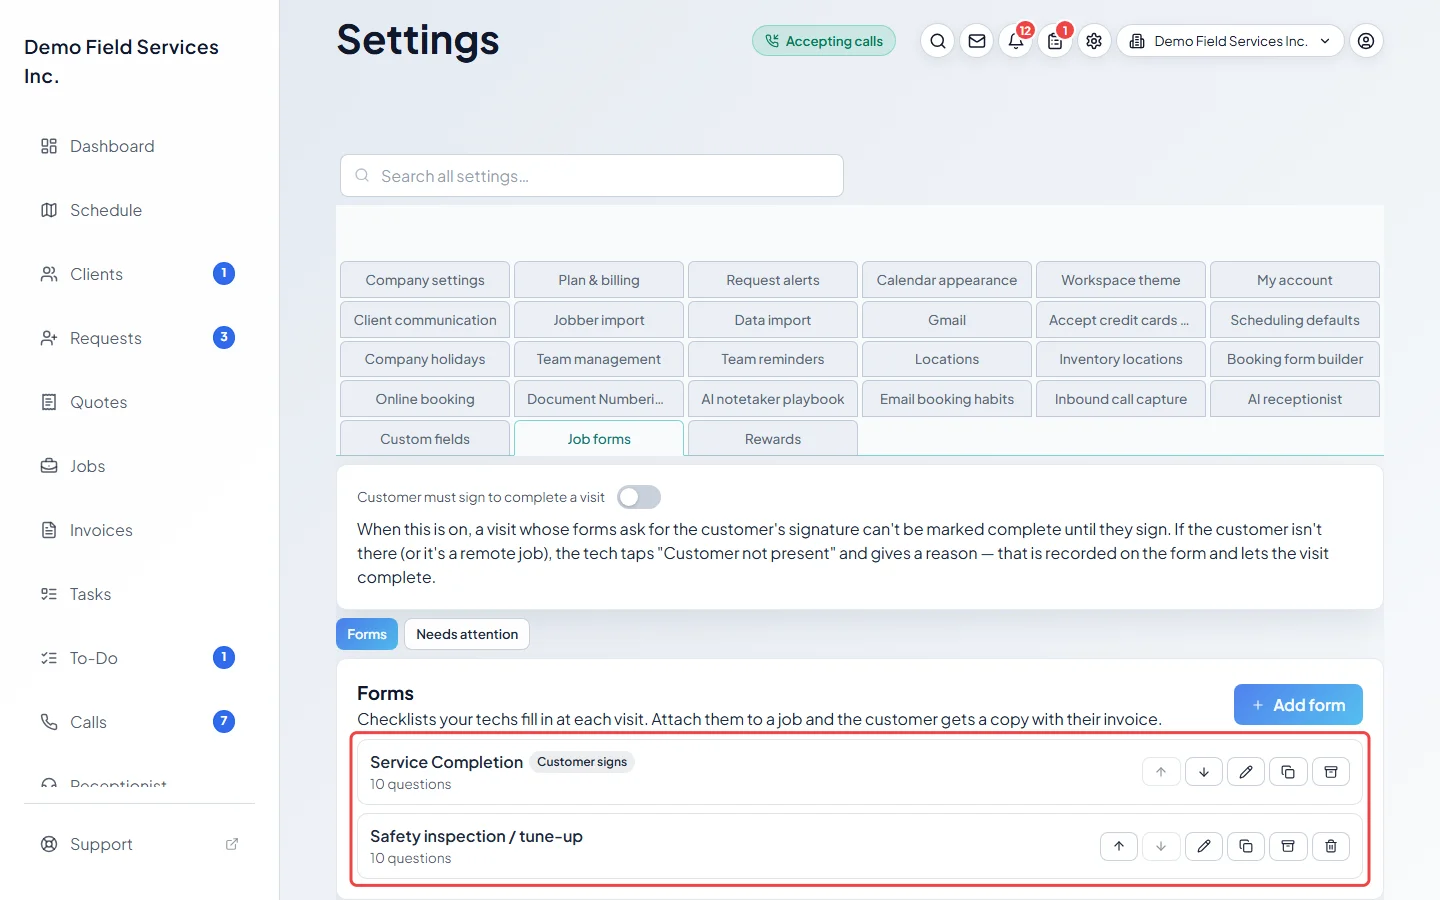Select the AI receptionist tab
The width and height of the screenshot is (1440, 900).
tap(1295, 399)
